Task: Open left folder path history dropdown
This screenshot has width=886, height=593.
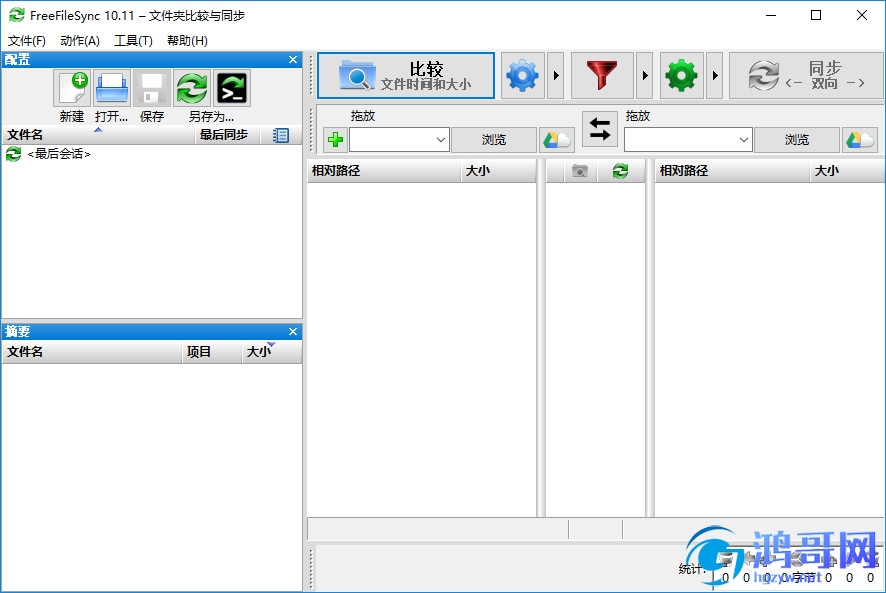Action: coord(441,140)
